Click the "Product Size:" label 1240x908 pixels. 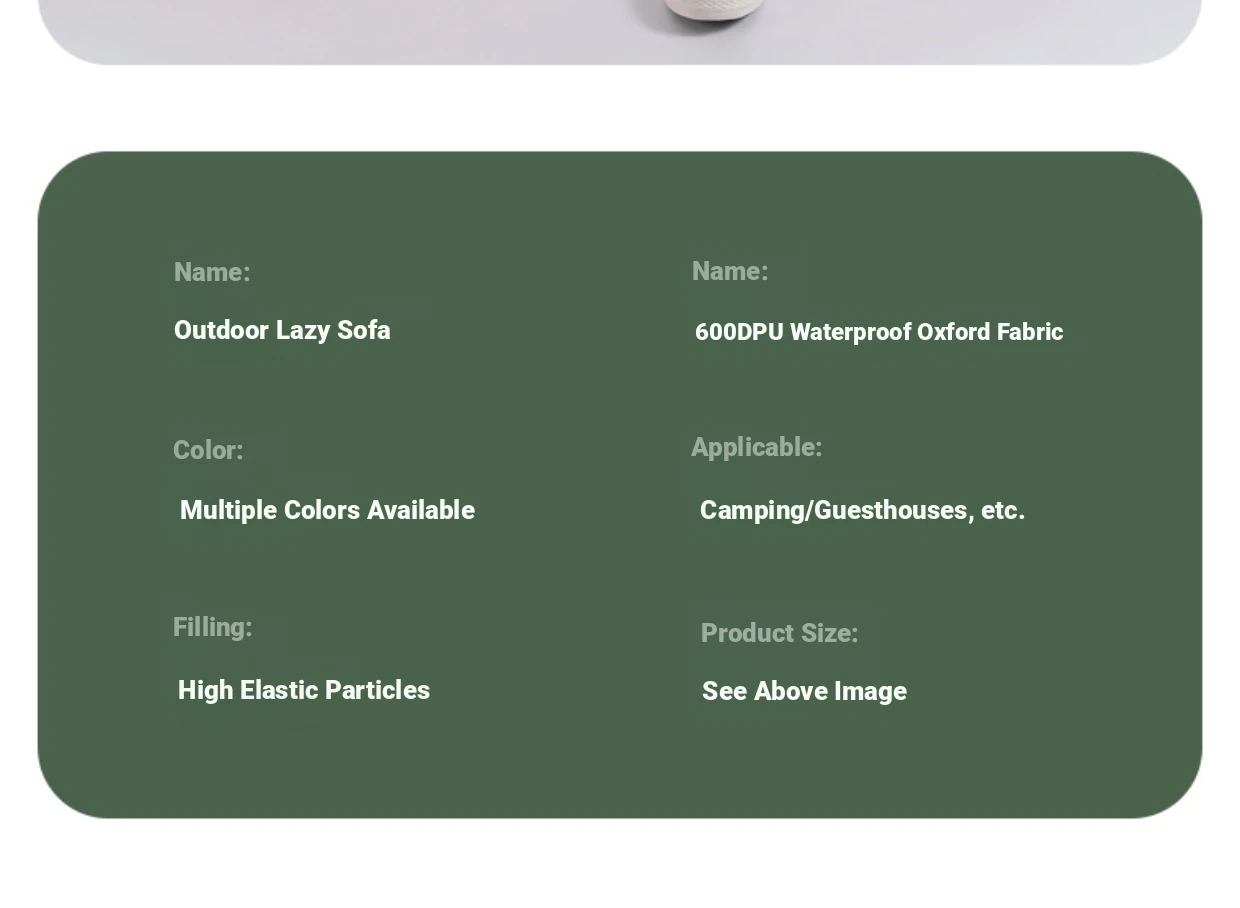pos(779,633)
